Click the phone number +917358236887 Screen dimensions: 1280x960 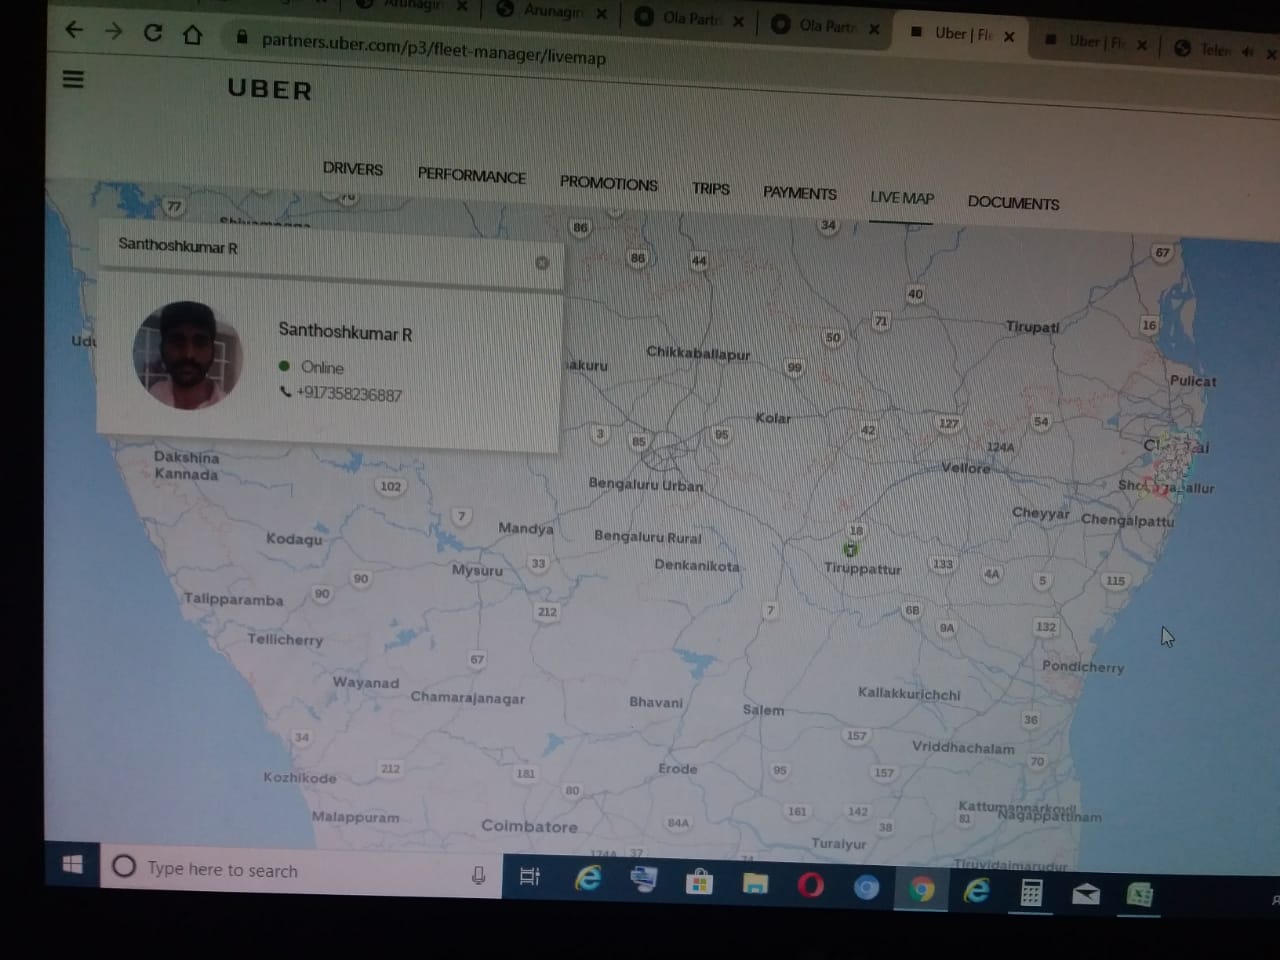click(x=349, y=394)
